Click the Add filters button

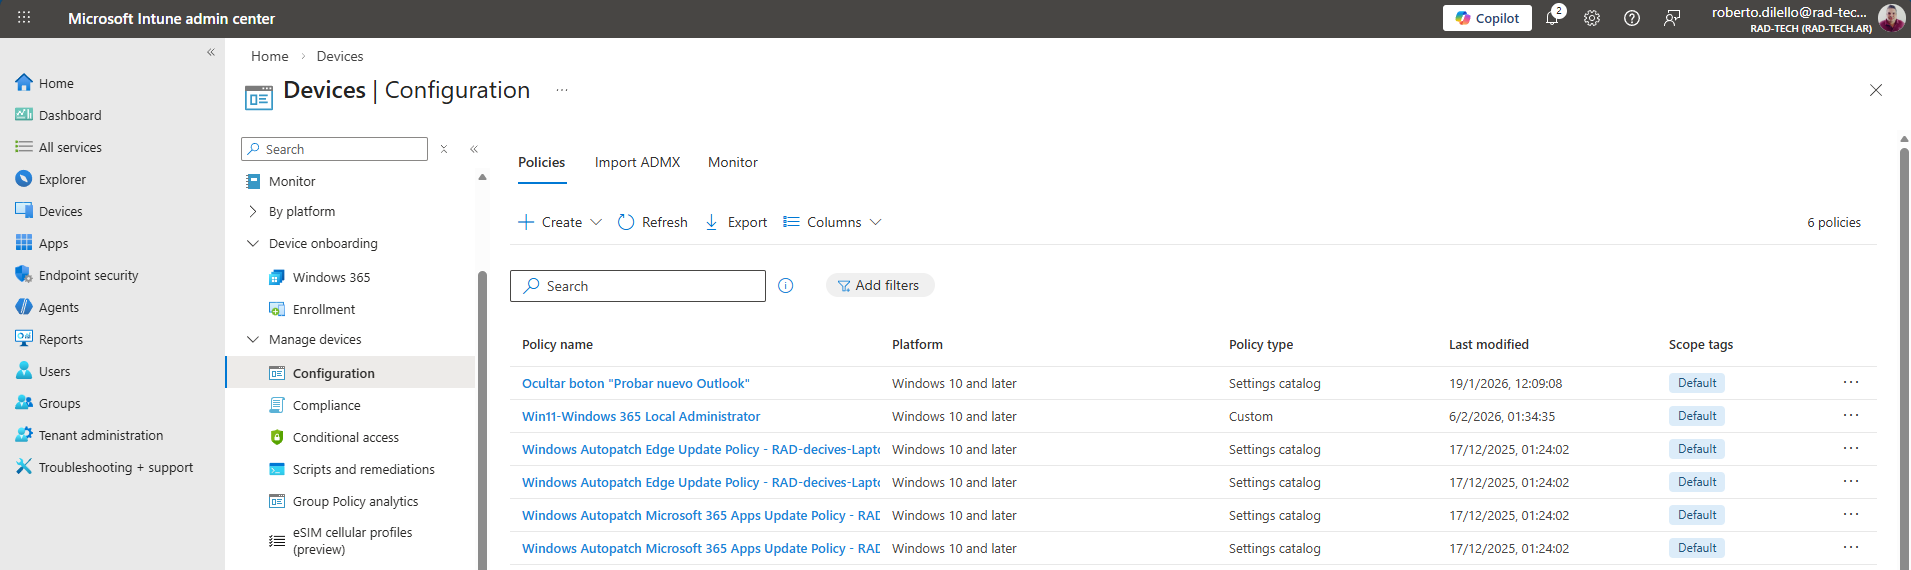[879, 285]
